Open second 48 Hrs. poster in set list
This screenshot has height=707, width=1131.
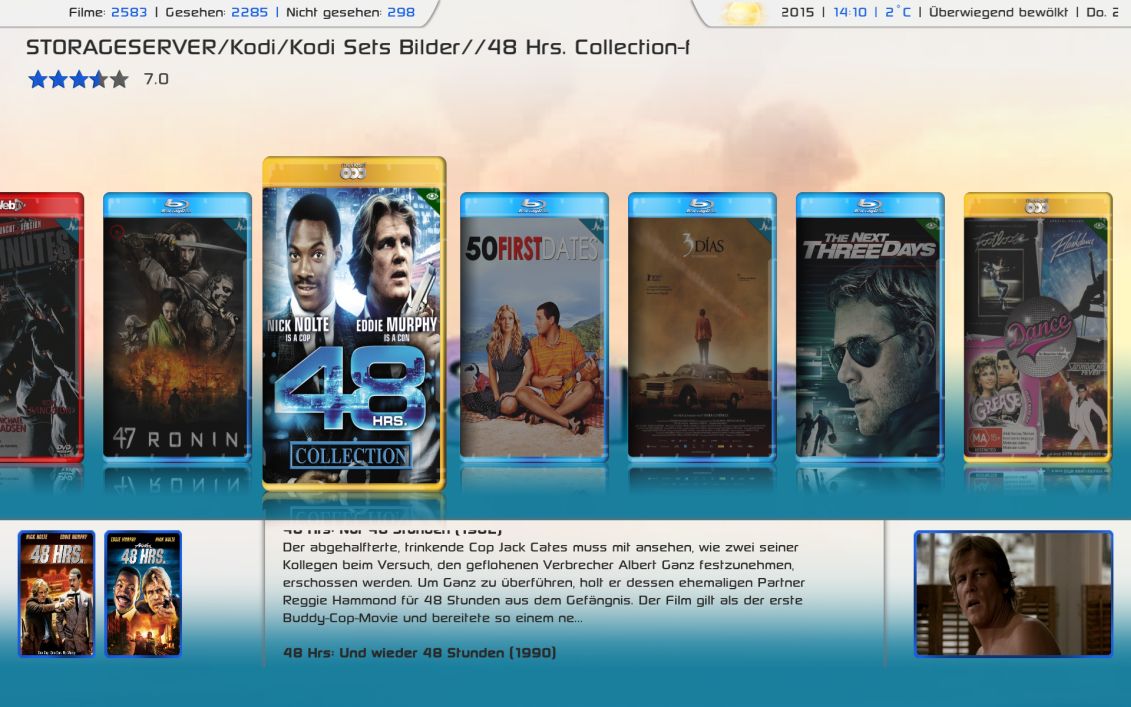143,594
